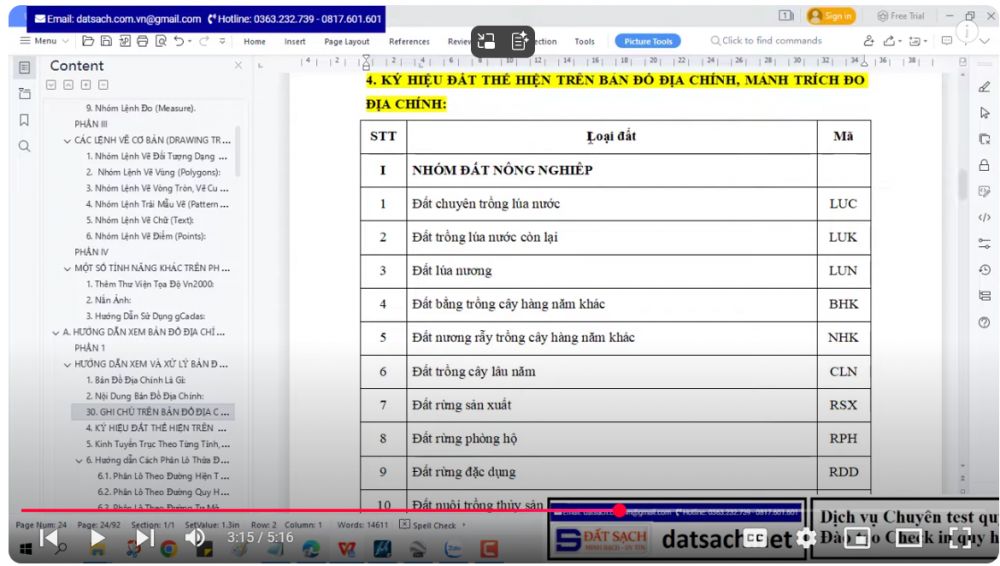Open the sliders settings icon in right sidebar
Image resolution: width=1000 pixels, height=566 pixels.
[985, 244]
